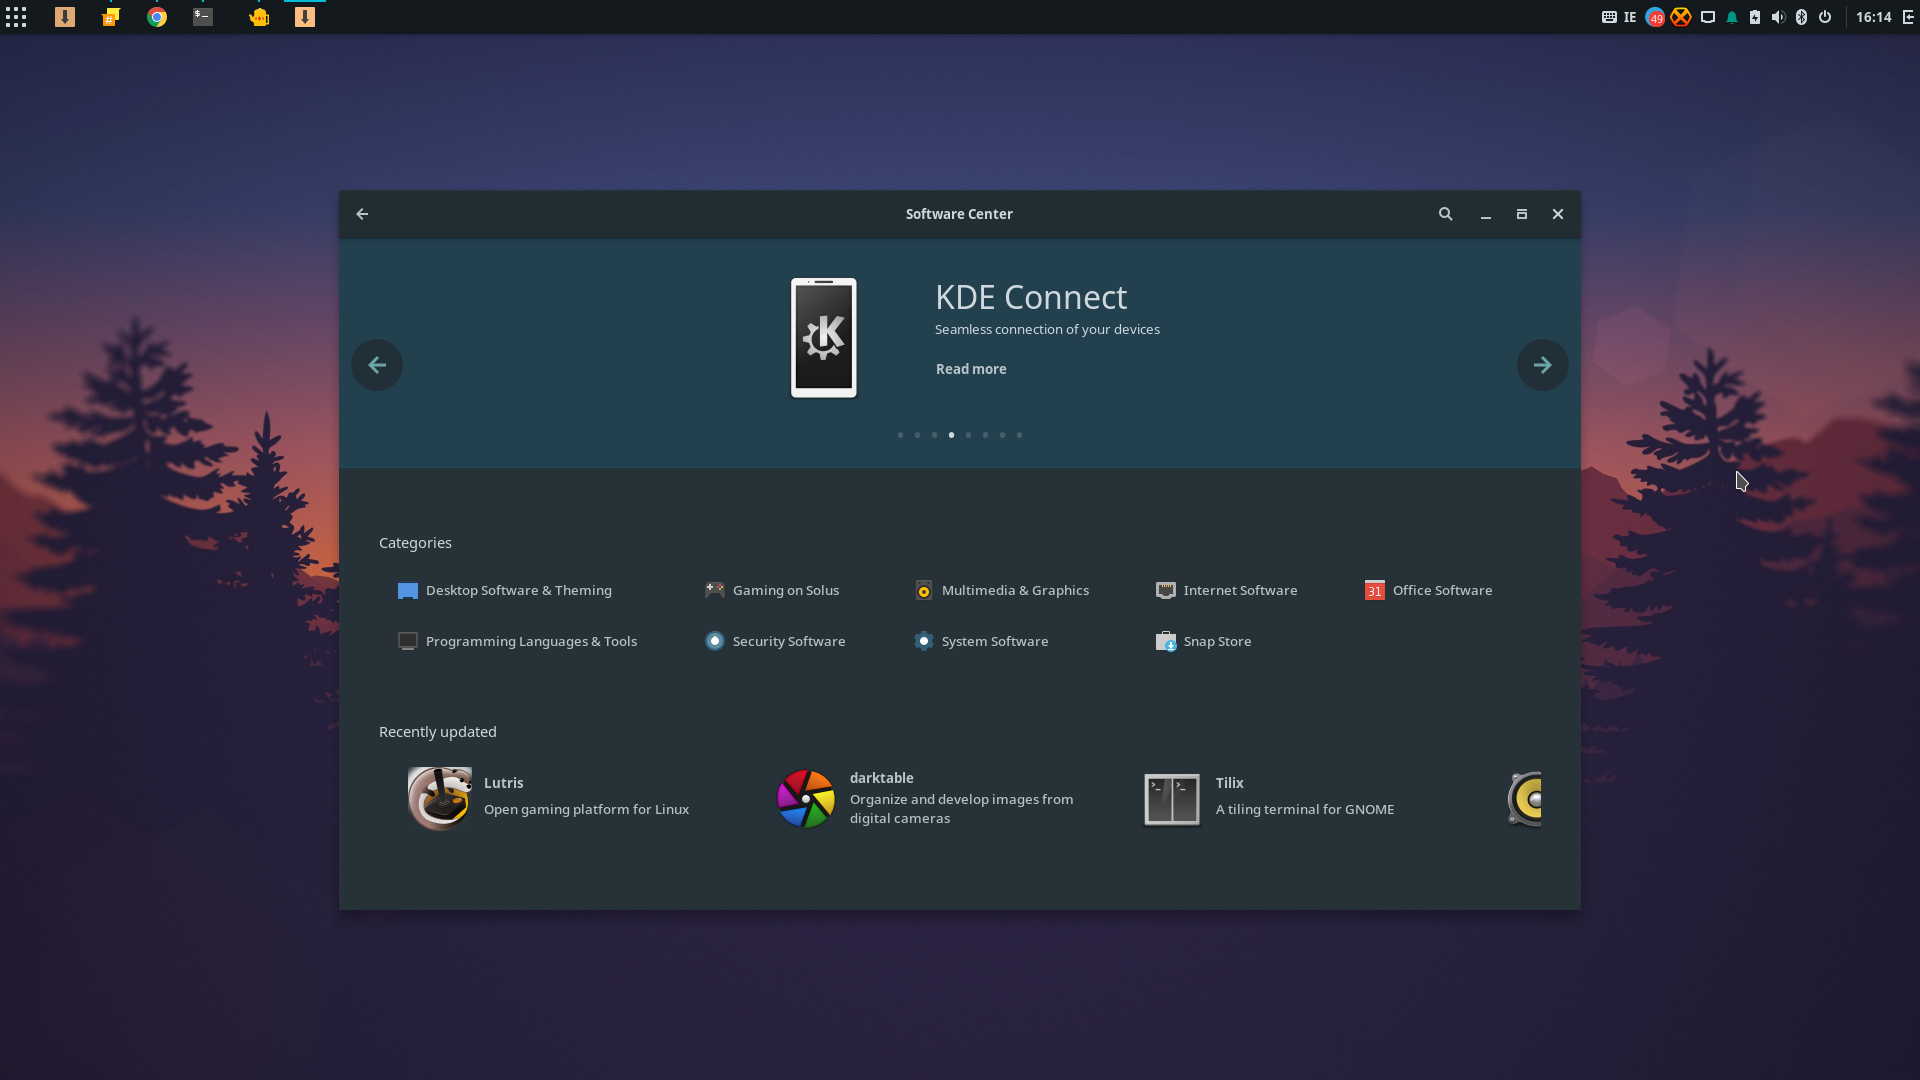This screenshot has width=1920, height=1080.
Task: Show previous featured app in carousel
Action: [377, 365]
